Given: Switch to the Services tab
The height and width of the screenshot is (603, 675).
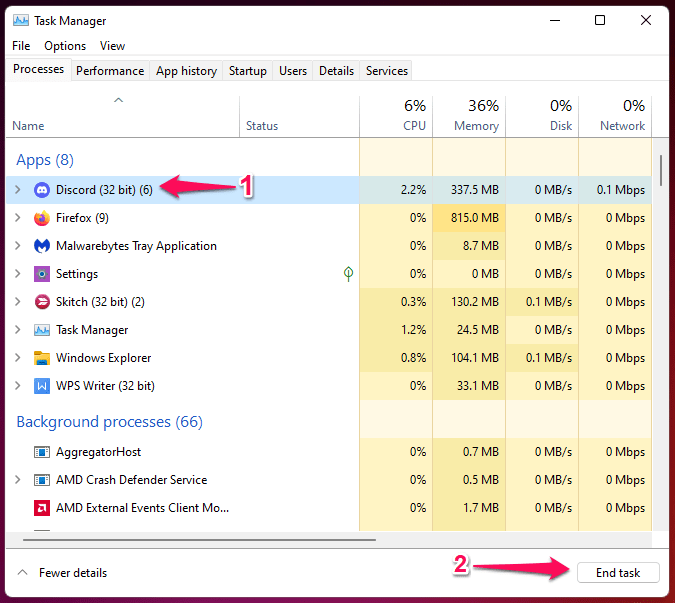Looking at the screenshot, I should tap(387, 71).
